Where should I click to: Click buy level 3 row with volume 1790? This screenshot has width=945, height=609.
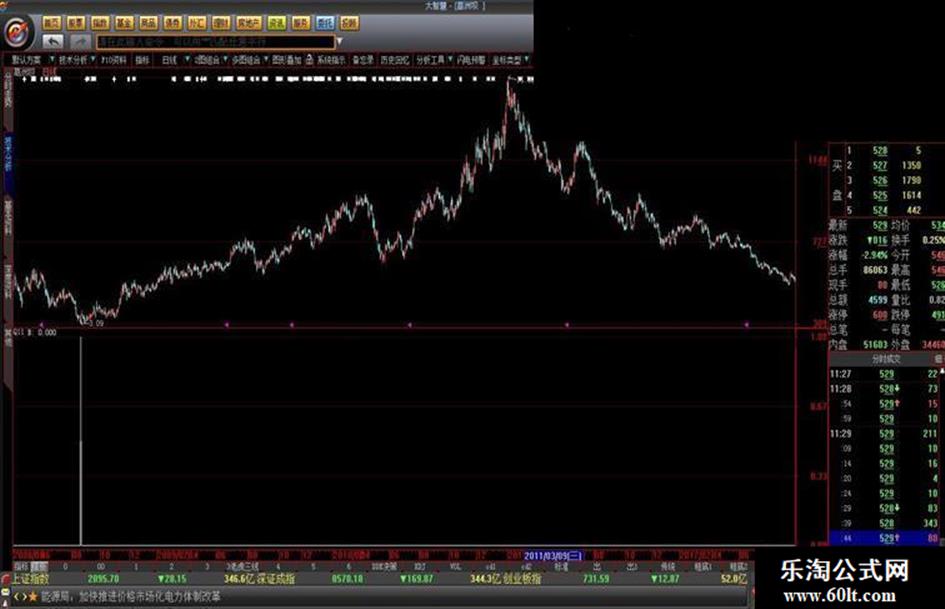coord(887,180)
